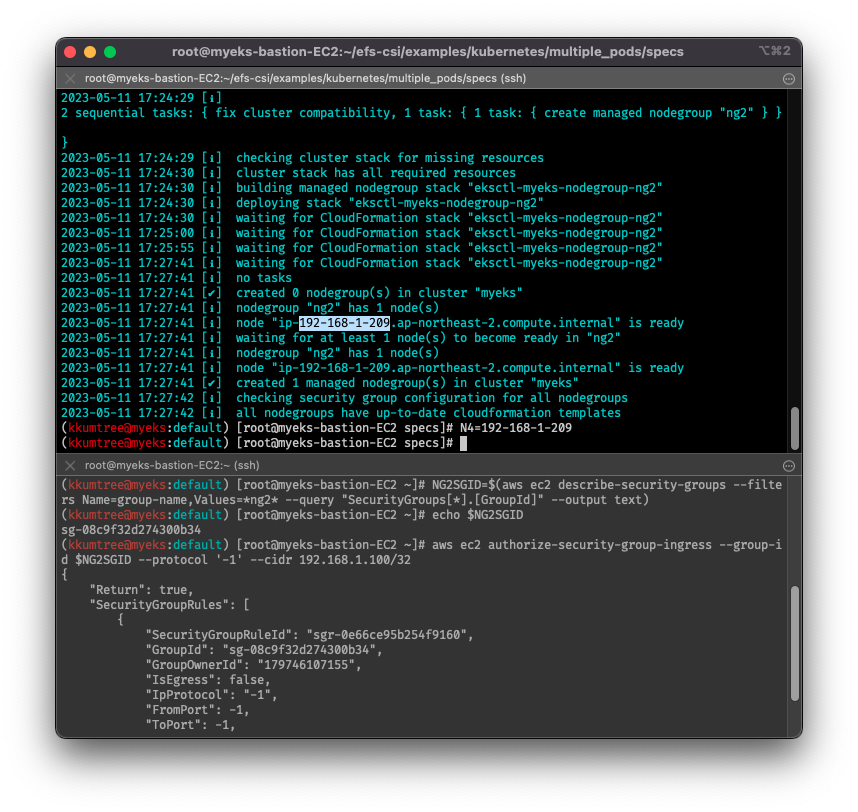Click 'waiting for at least 1 node(s)' line
This screenshot has width=858, height=812.
point(341,338)
